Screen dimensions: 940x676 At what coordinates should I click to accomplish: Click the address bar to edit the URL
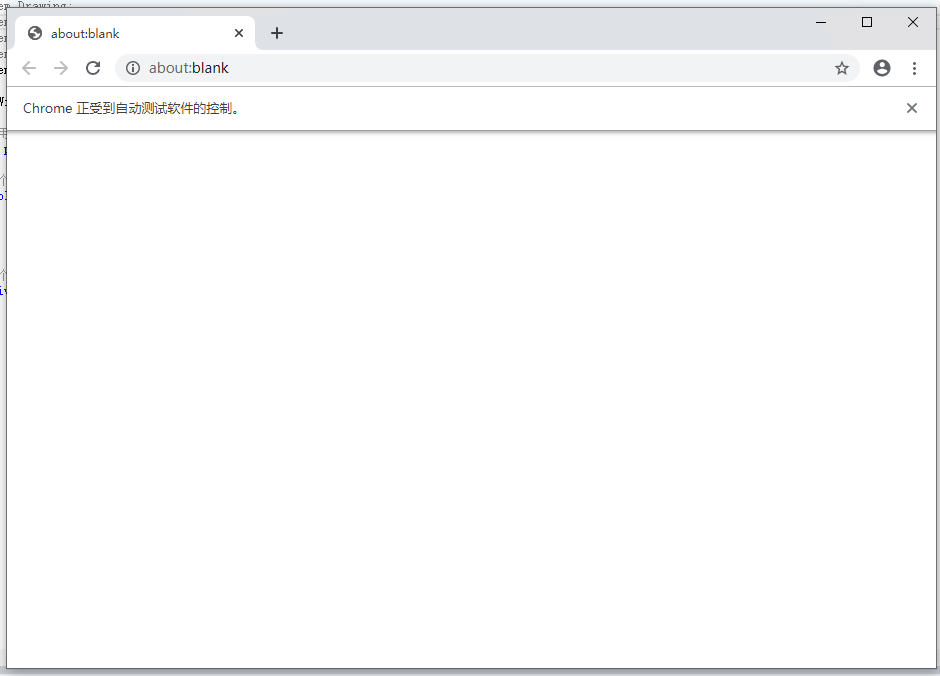(400, 68)
